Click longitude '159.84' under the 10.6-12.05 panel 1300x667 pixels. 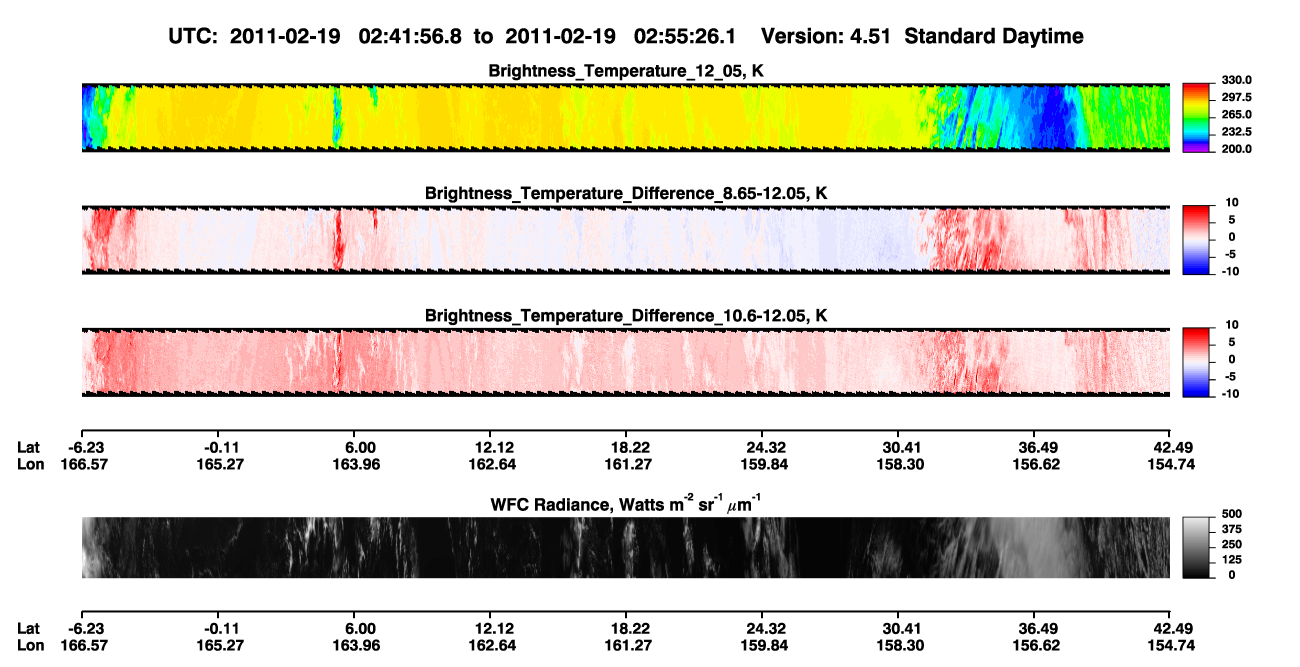(x=763, y=464)
